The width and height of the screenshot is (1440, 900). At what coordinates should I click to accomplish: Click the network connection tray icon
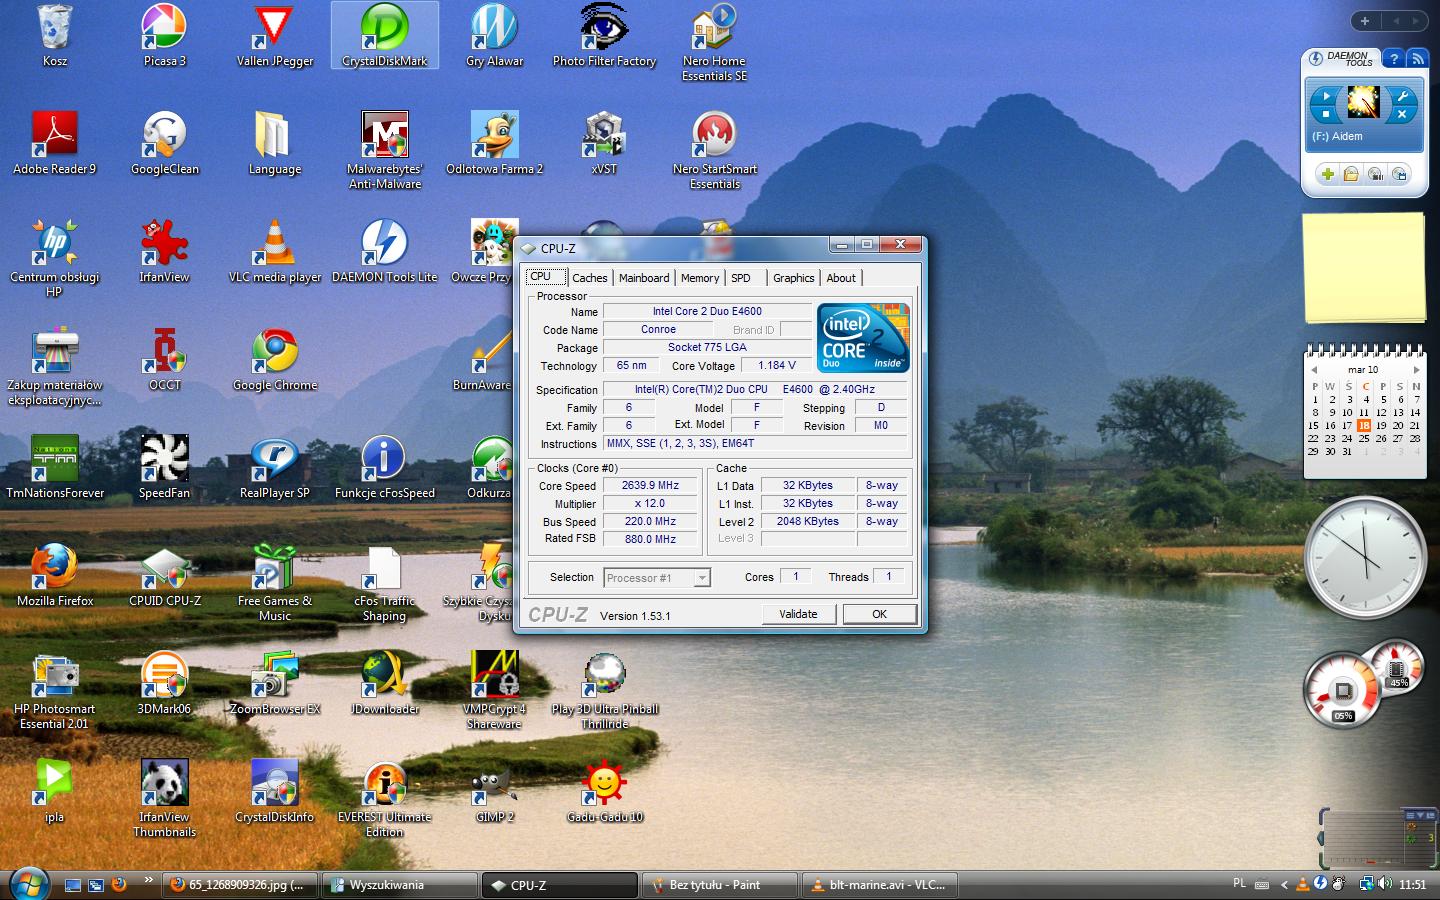[1366, 884]
